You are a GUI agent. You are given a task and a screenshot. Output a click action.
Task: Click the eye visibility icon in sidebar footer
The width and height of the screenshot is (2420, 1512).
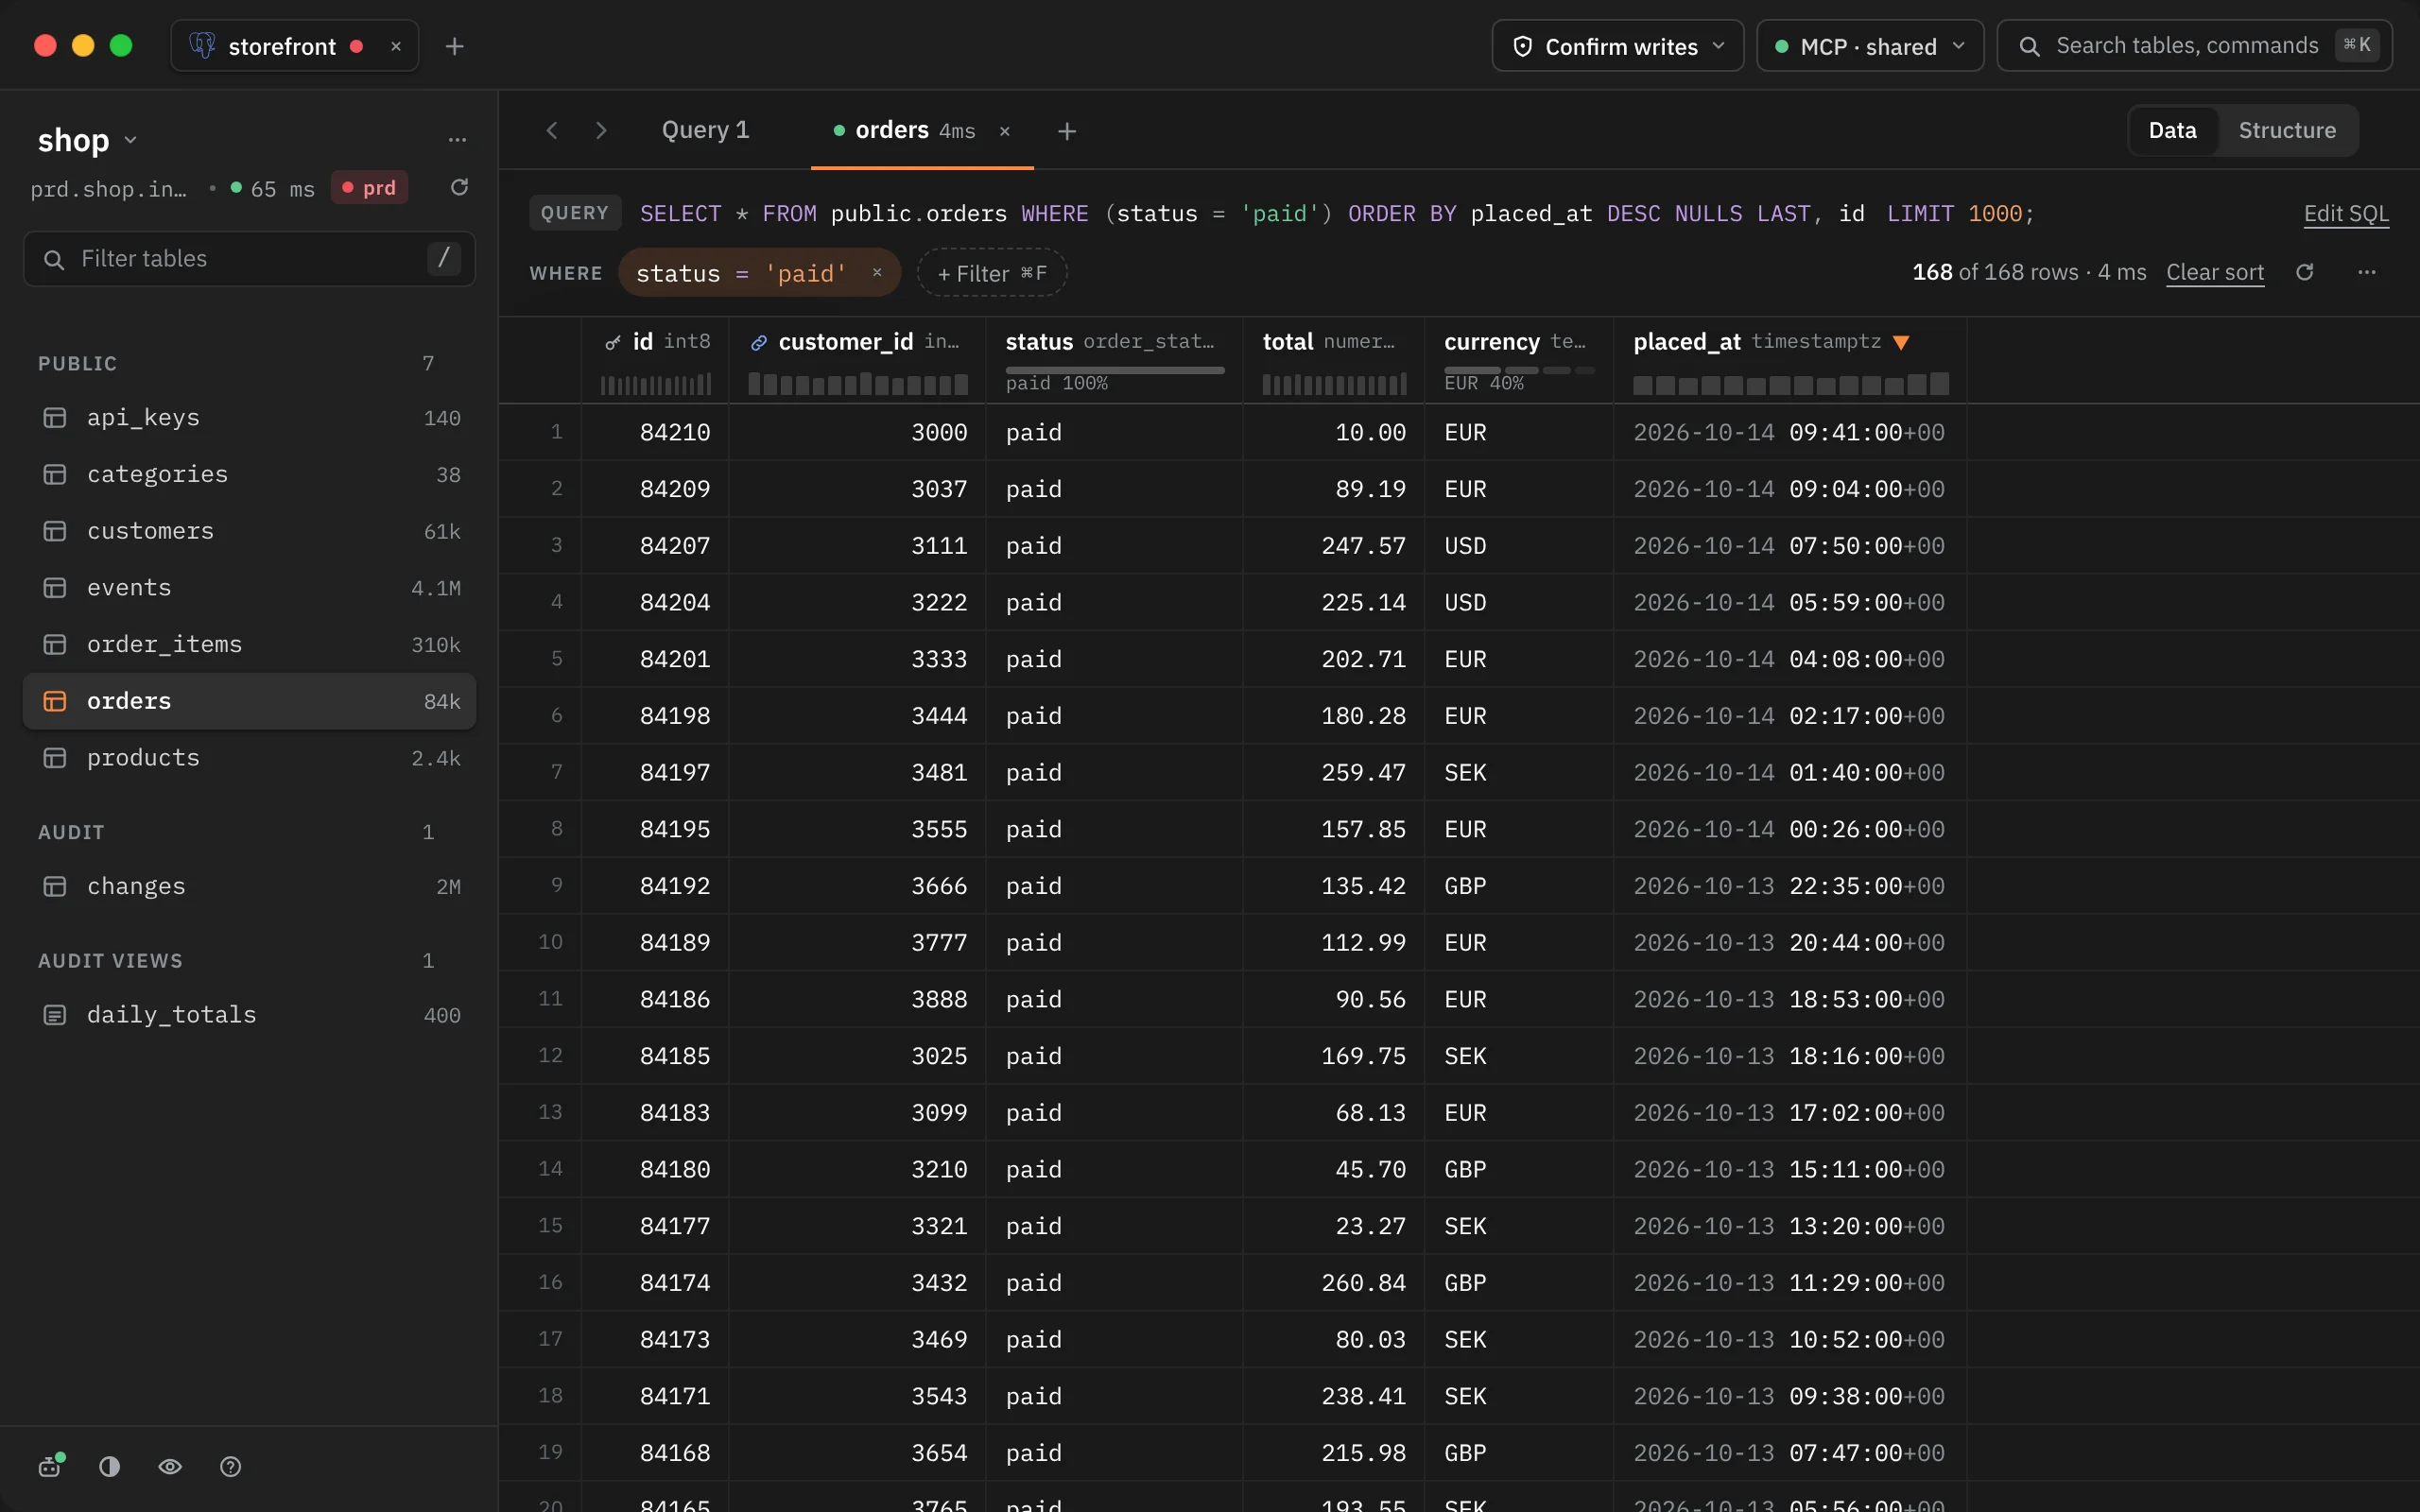pos(170,1466)
